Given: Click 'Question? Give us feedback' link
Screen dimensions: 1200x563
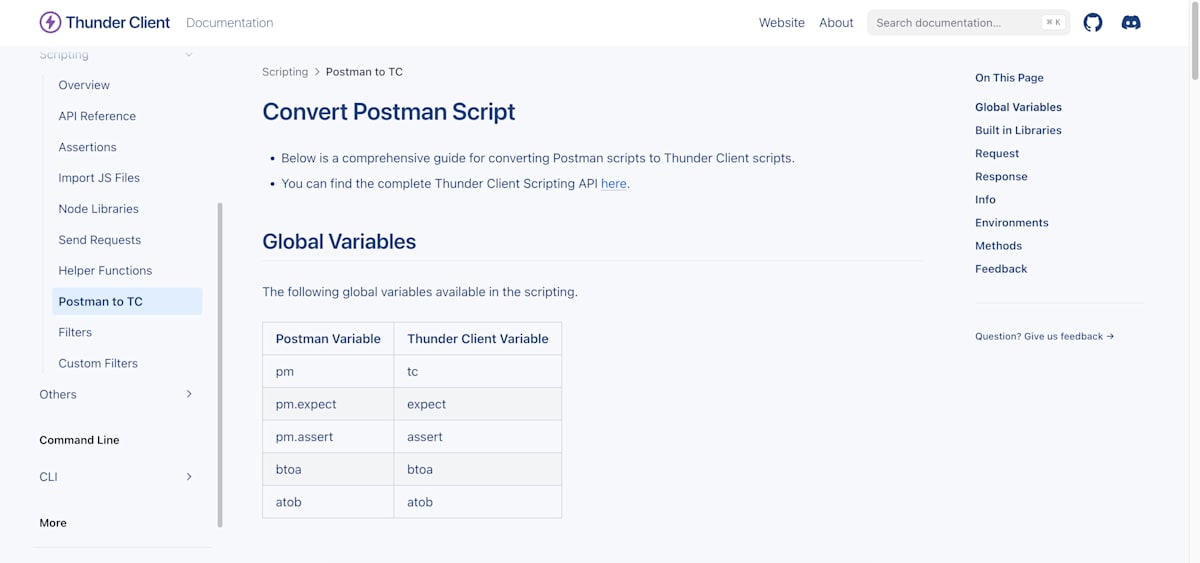Looking at the screenshot, I should pos(1044,336).
